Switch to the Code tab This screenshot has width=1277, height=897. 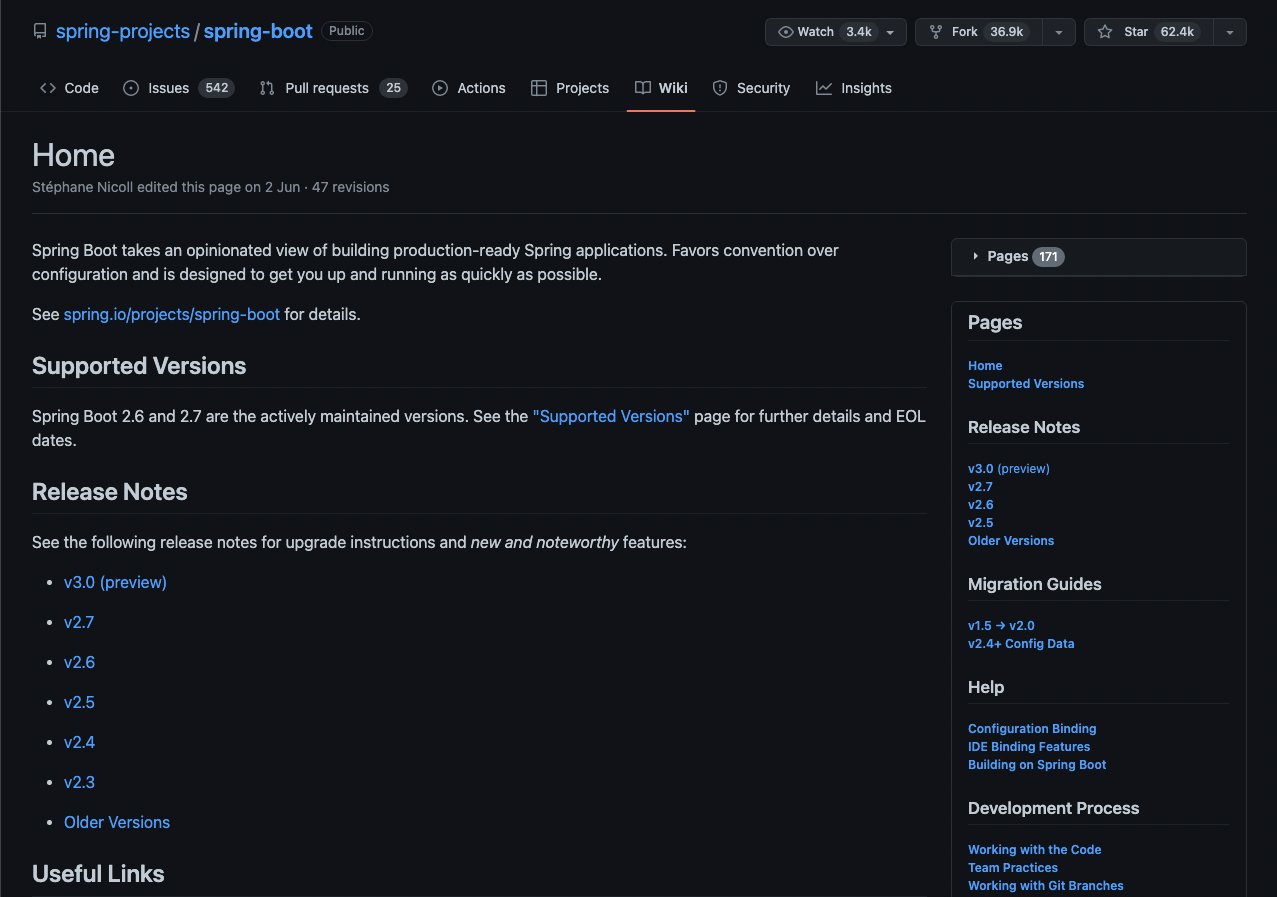[69, 88]
